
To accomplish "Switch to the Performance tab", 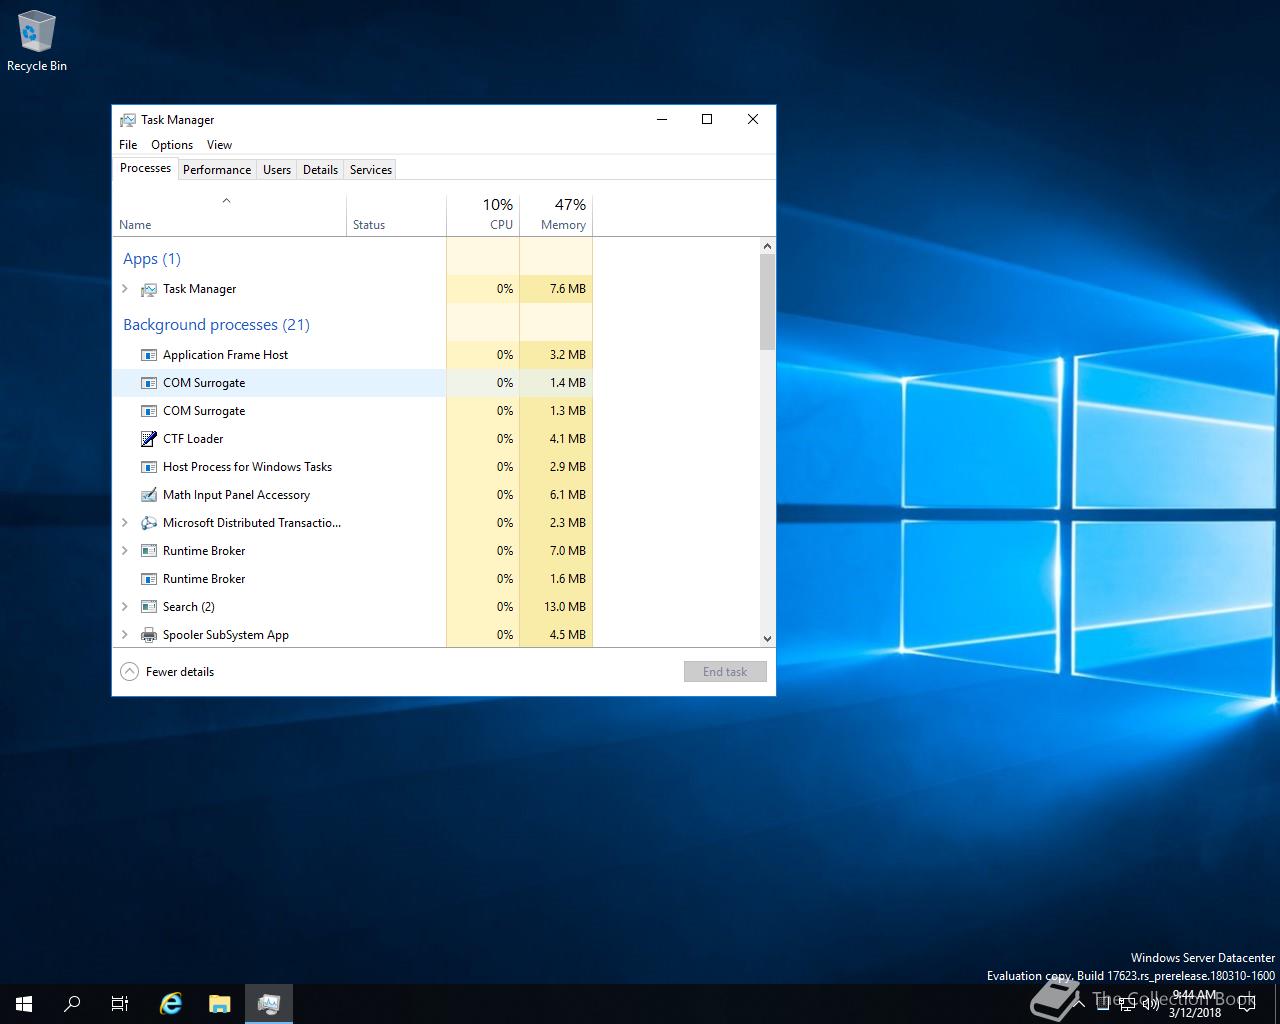I will pos(217,170).
